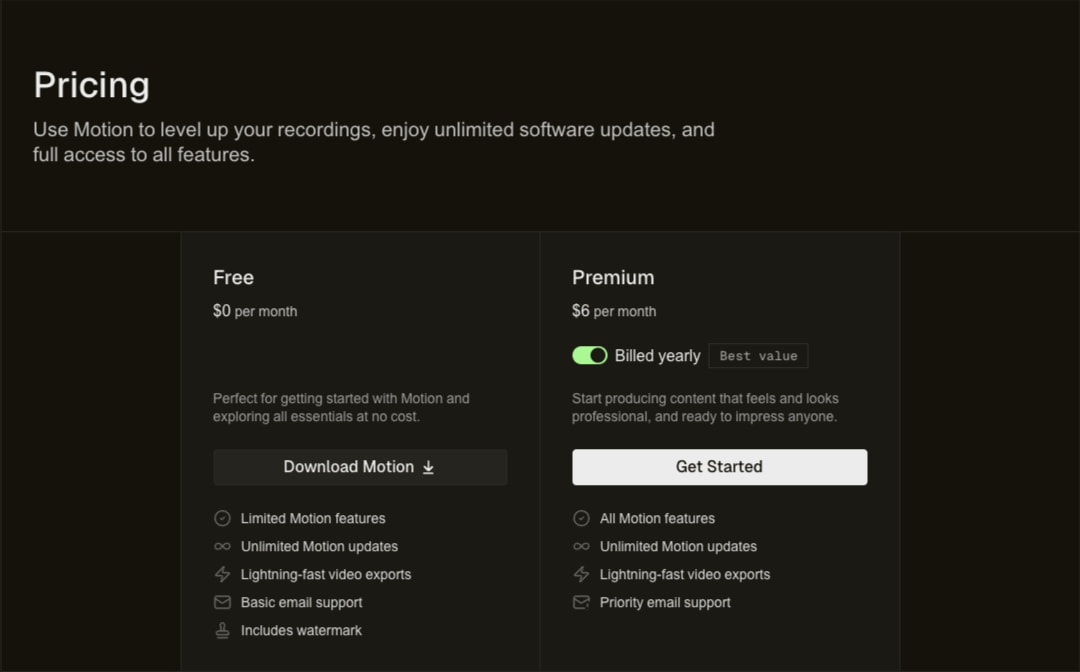The image size is (1080, 672).
Task: Click the checkmark icon beside Limited Motion features
Action: click(222, 518)
